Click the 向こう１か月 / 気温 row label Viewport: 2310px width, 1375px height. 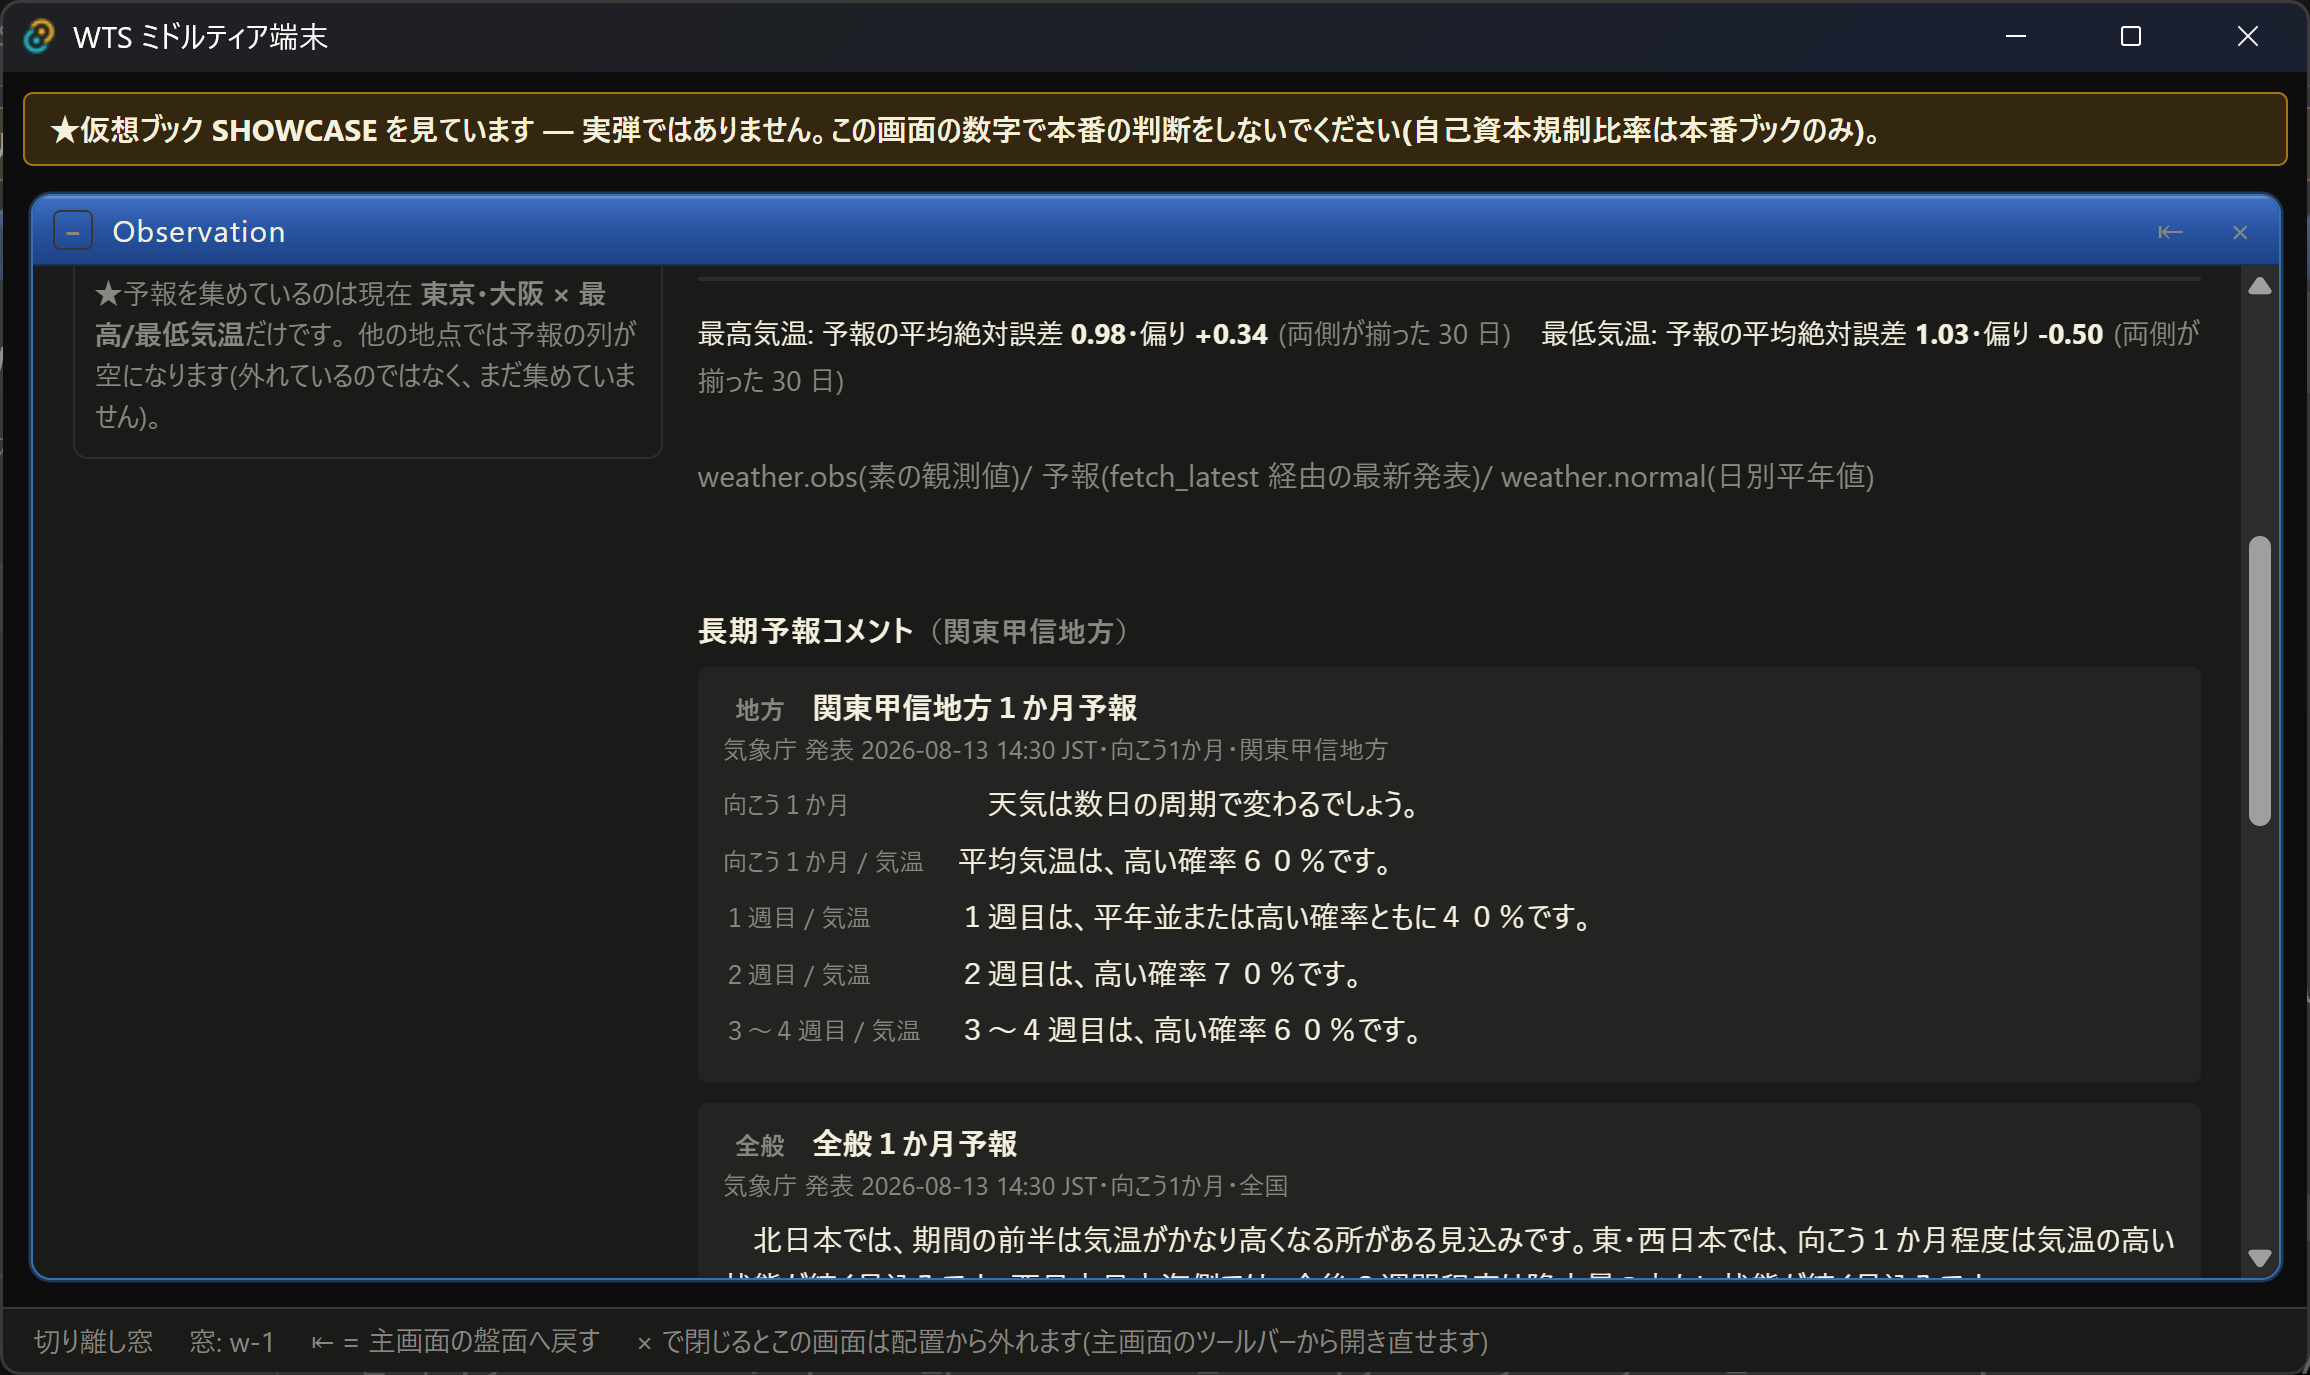(x=823, y=861)
